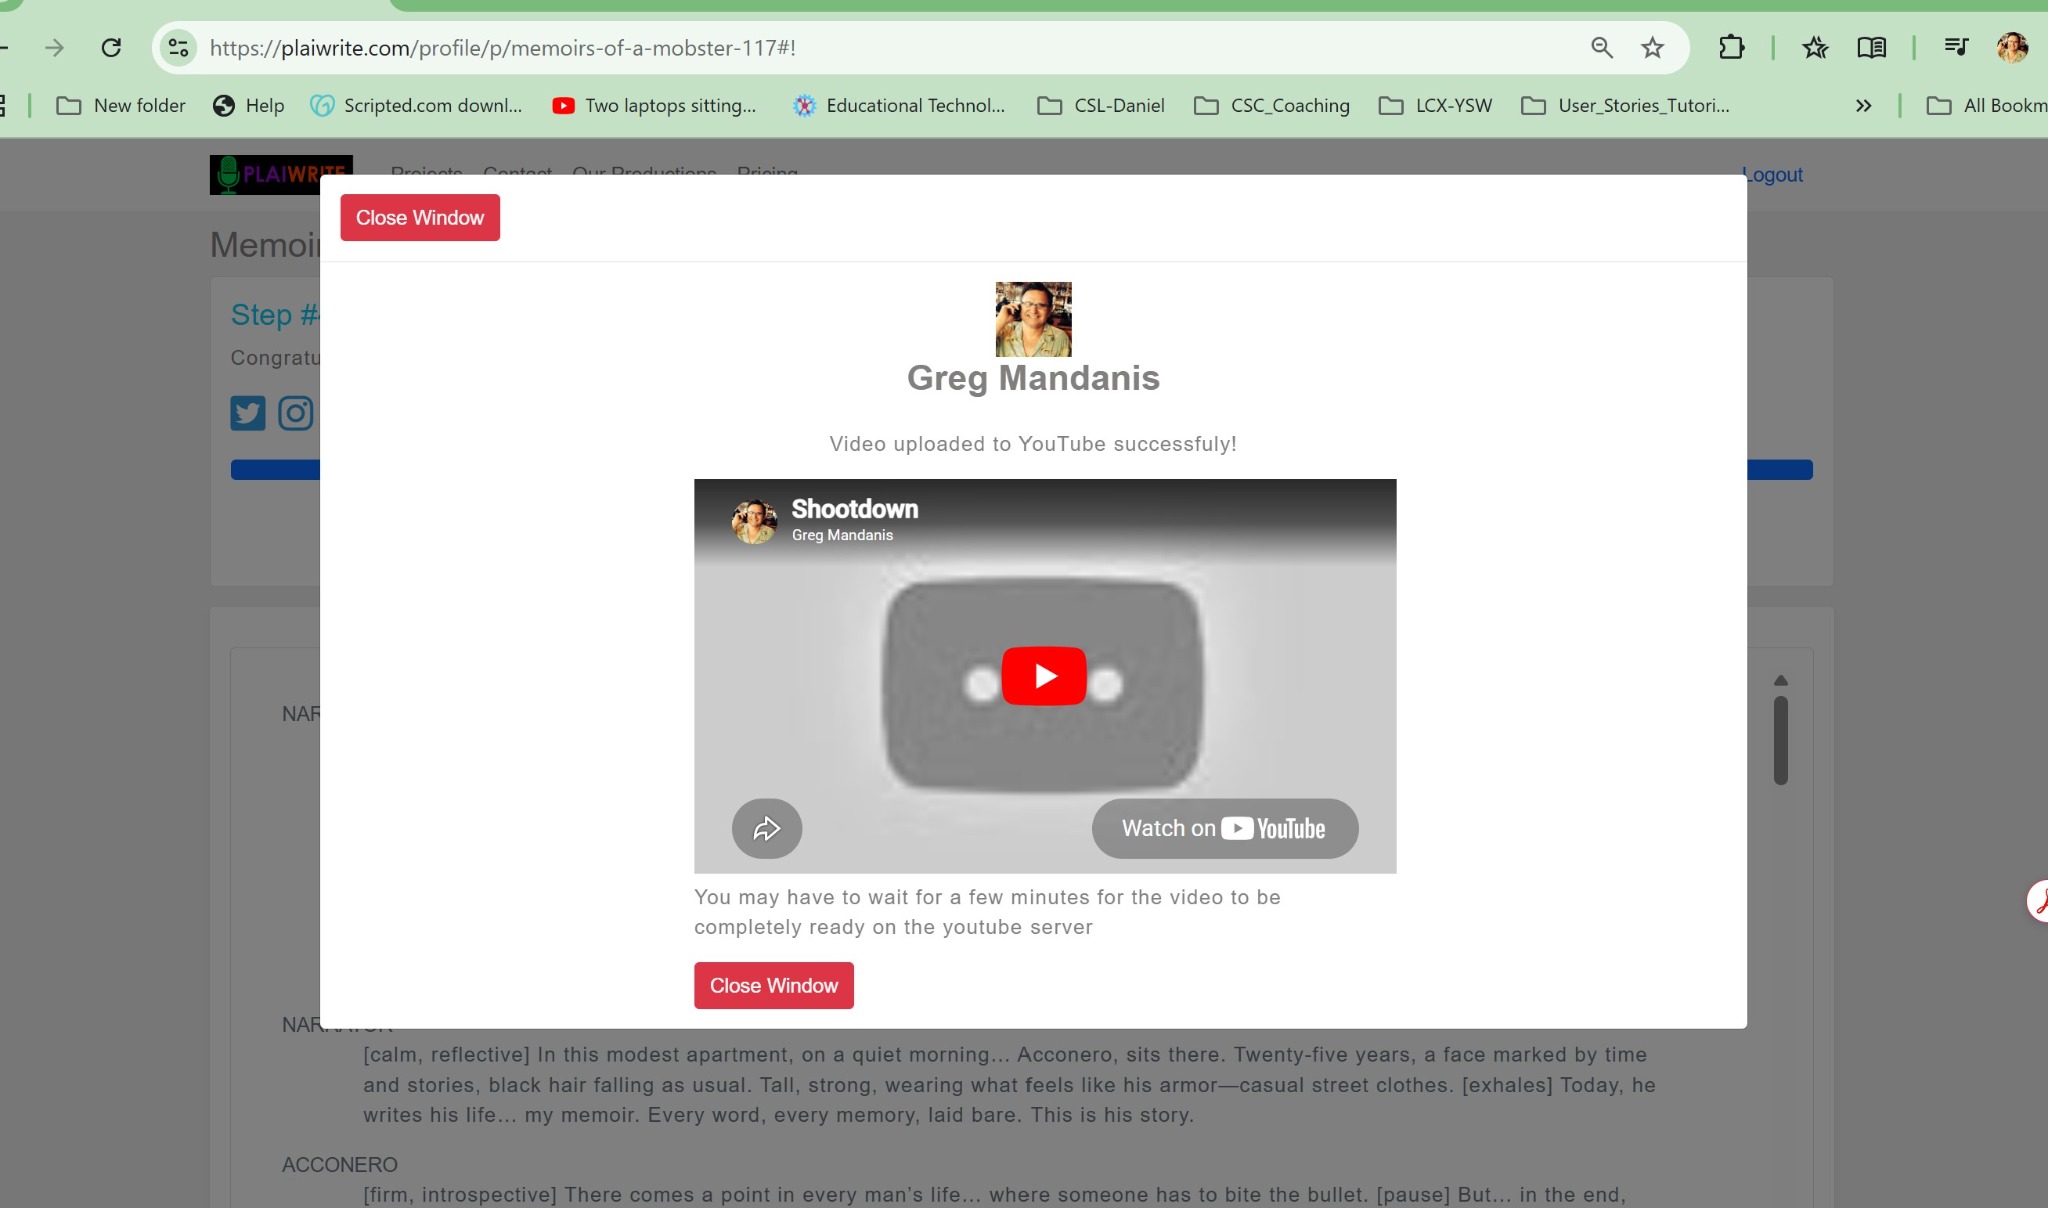This screenshot has height=1208, width=2048.
Task: Click the scrollbar up arrow
Action: tap(1781, 681)
